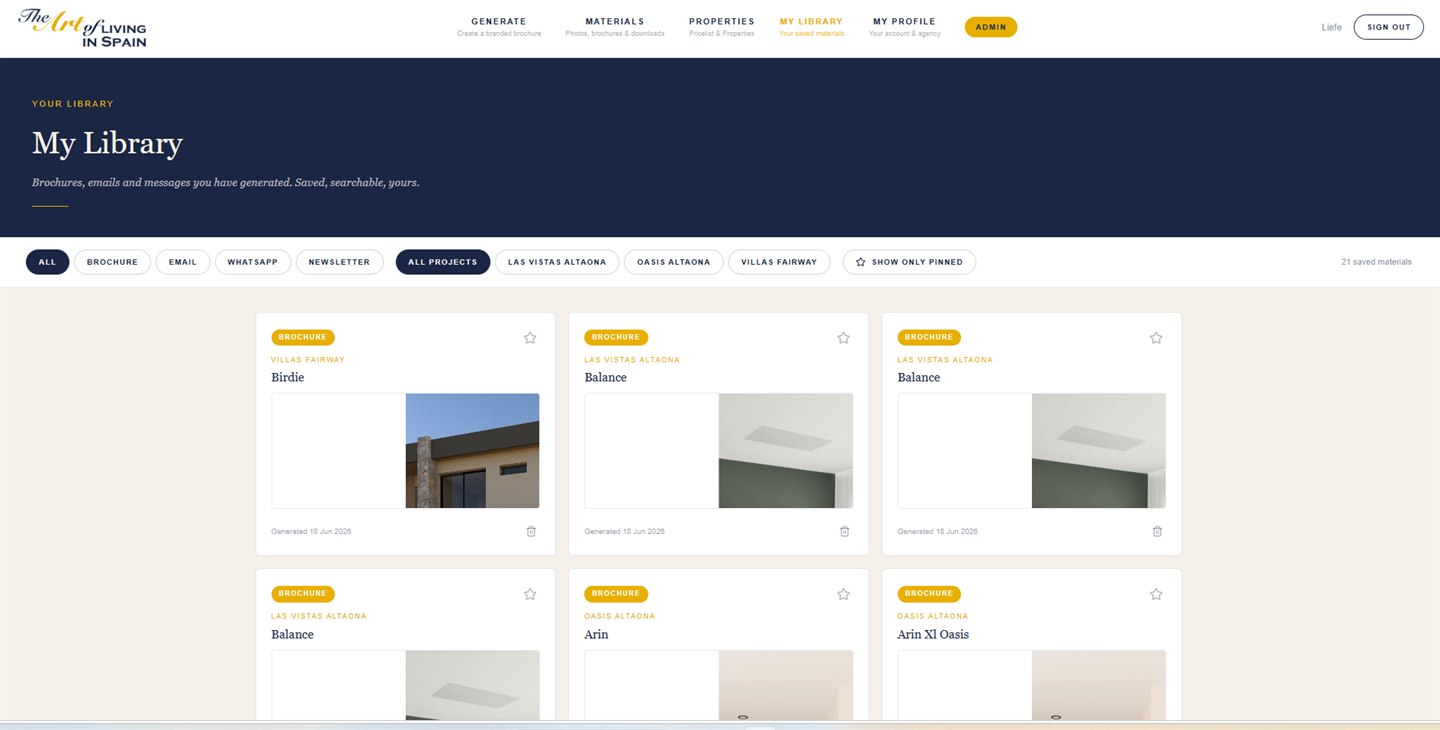
Task: Star the Arin brochure card
Action: tap(843, 594)
